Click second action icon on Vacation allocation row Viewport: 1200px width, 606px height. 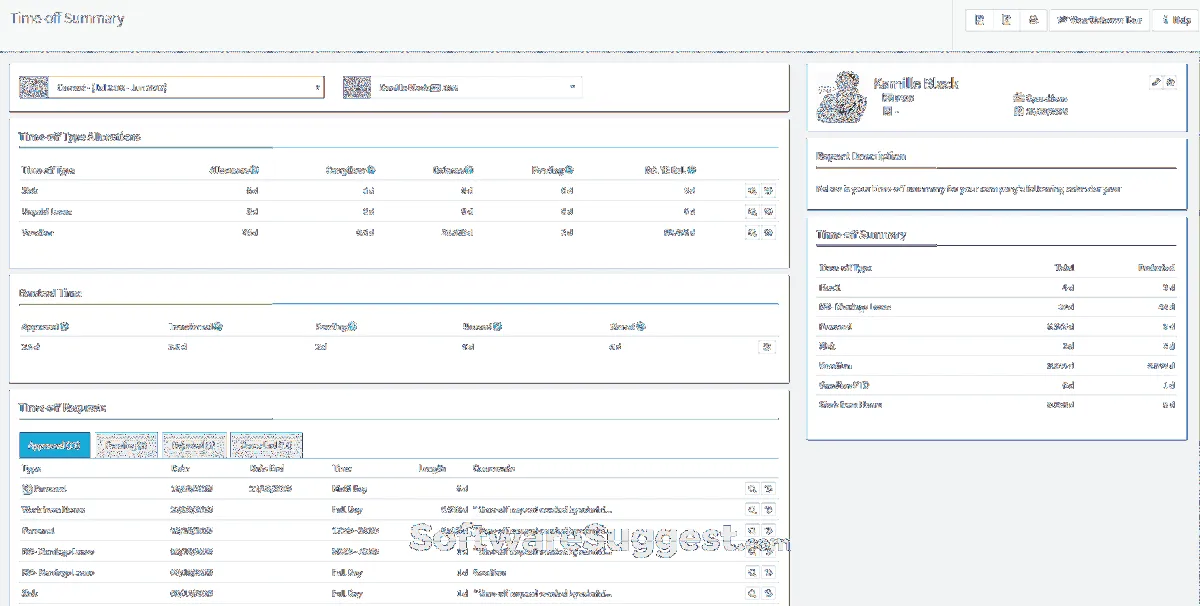coord(768,232)
